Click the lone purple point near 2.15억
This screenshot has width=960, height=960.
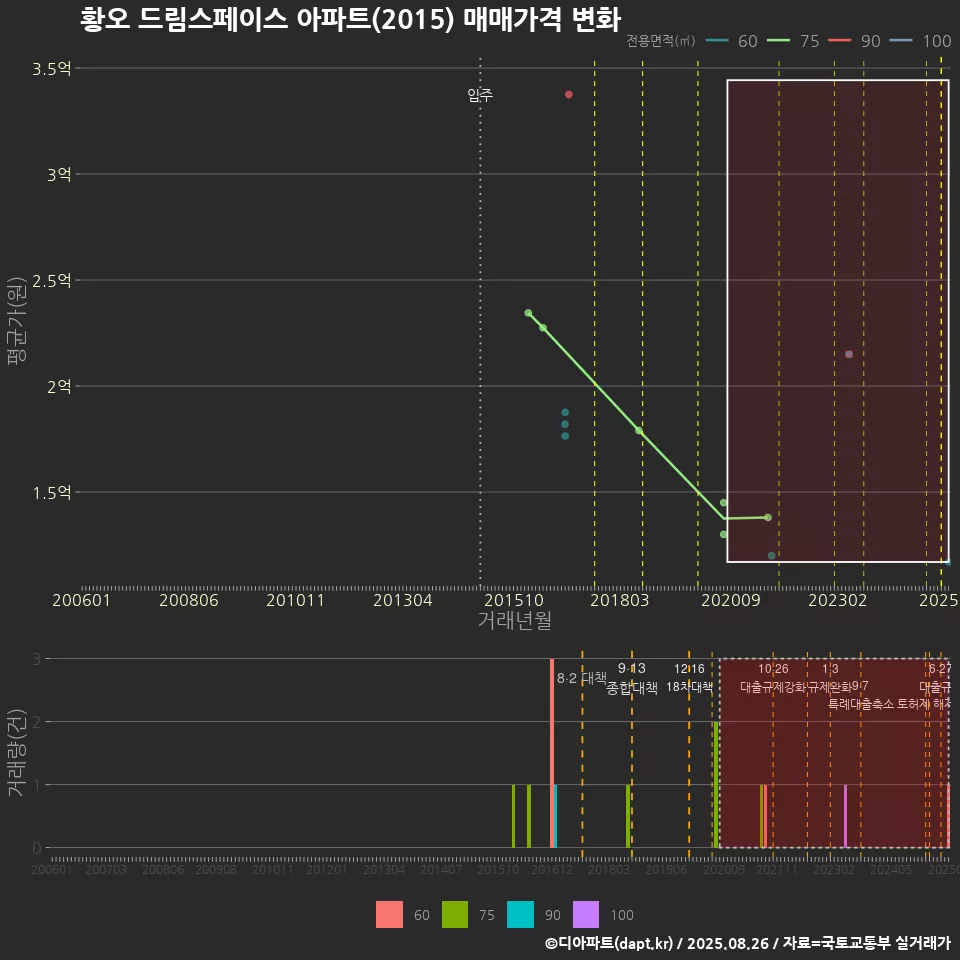tap(849, 354)
